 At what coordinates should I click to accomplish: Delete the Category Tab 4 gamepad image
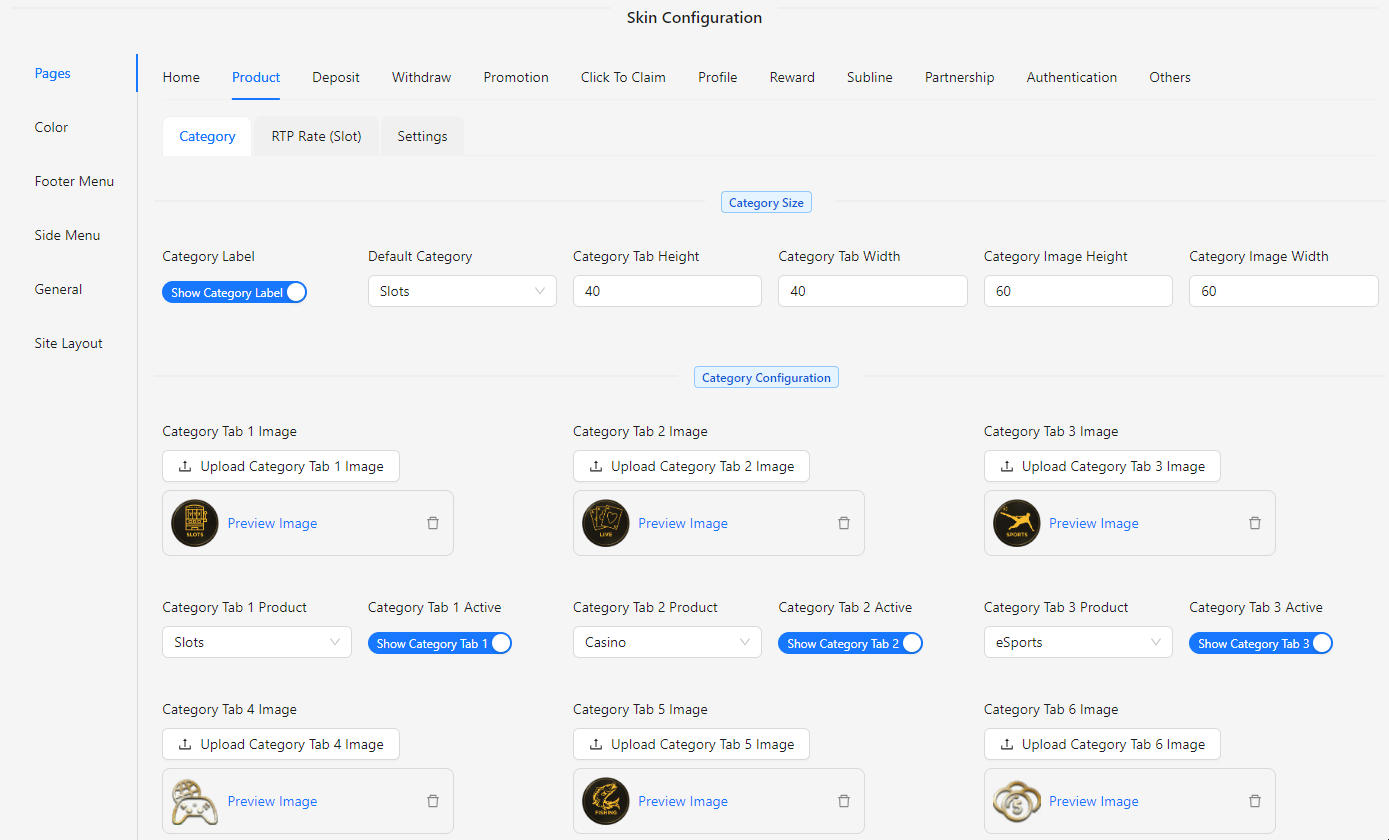433,801
